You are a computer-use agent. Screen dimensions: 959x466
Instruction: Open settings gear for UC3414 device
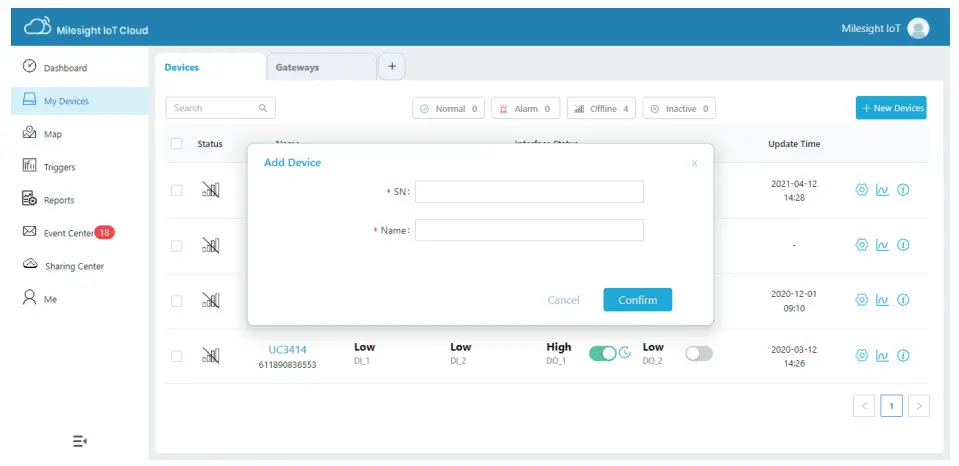(862, 355)
